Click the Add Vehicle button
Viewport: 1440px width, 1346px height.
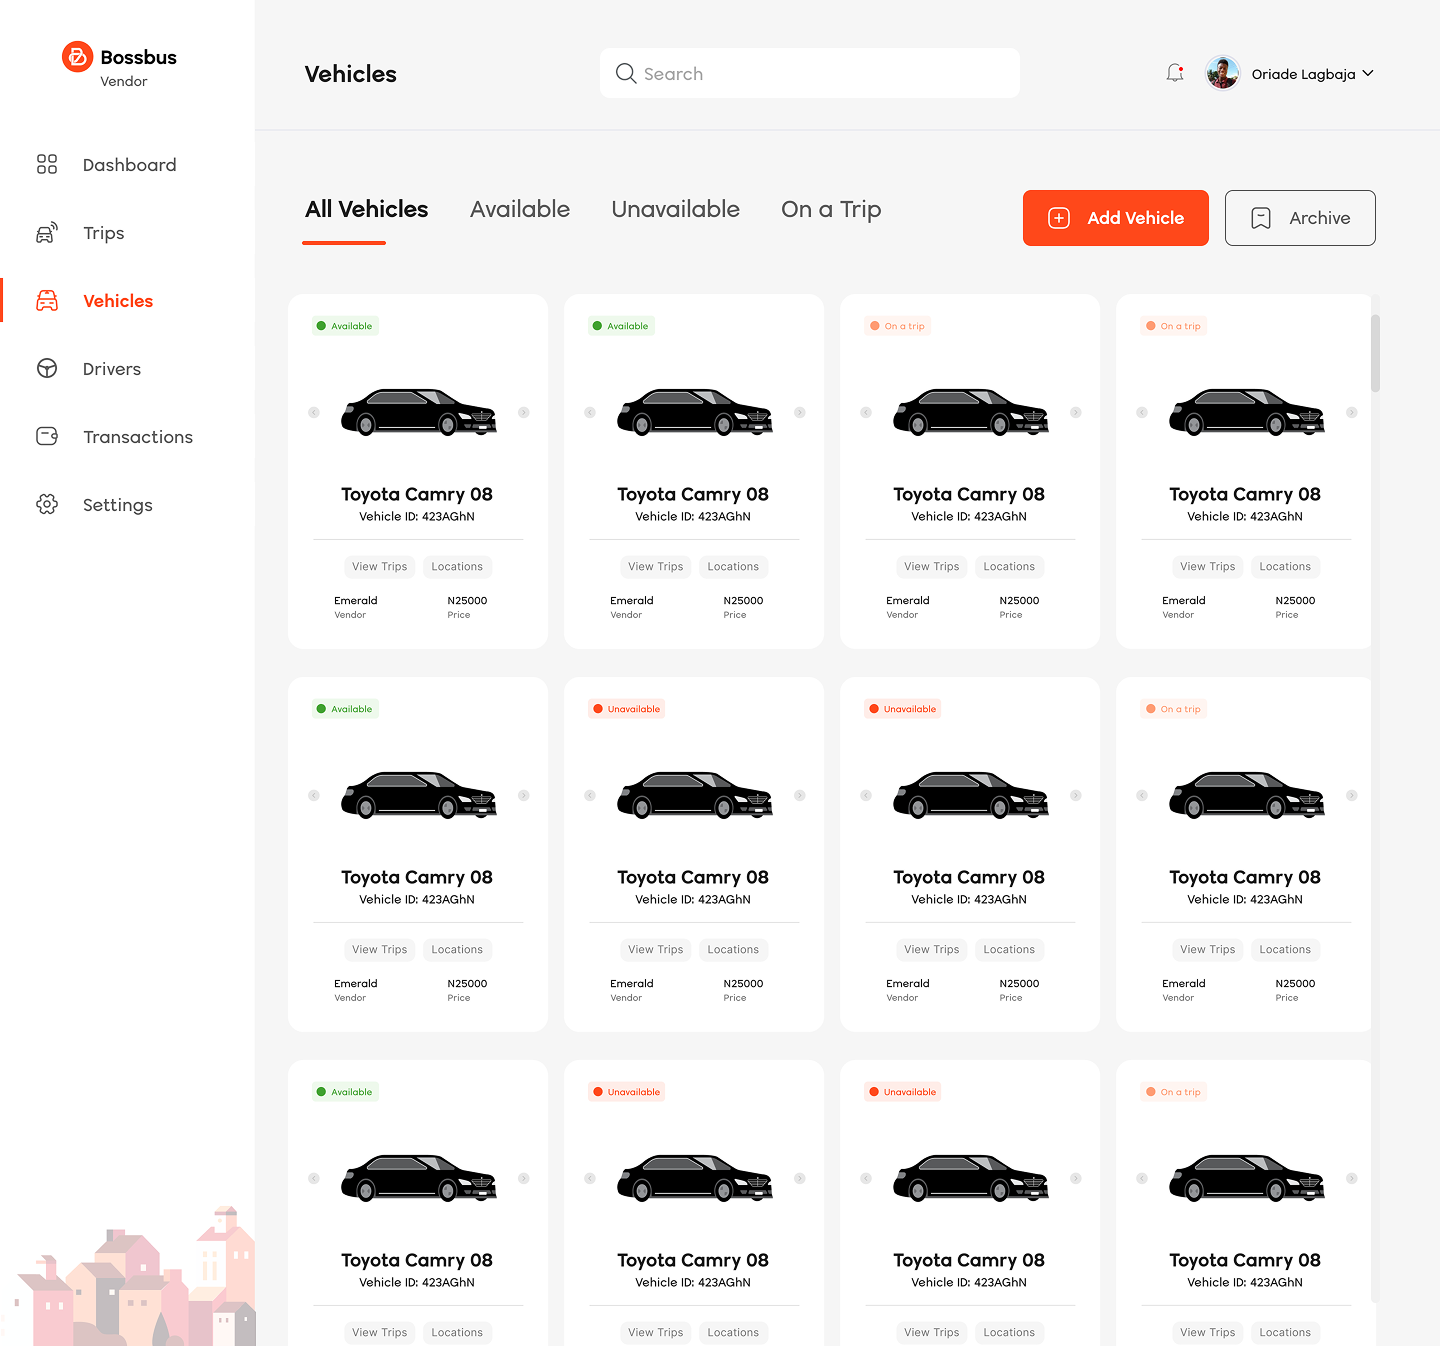[1115, 218]
